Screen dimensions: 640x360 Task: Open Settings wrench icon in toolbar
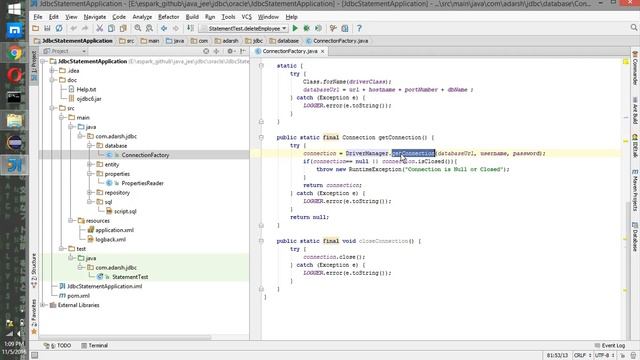(x=333, y=28)
